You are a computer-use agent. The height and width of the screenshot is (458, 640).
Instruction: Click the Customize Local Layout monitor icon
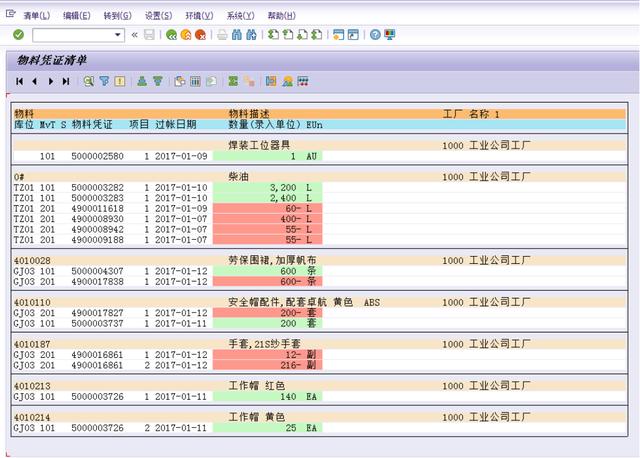point(390,35)
